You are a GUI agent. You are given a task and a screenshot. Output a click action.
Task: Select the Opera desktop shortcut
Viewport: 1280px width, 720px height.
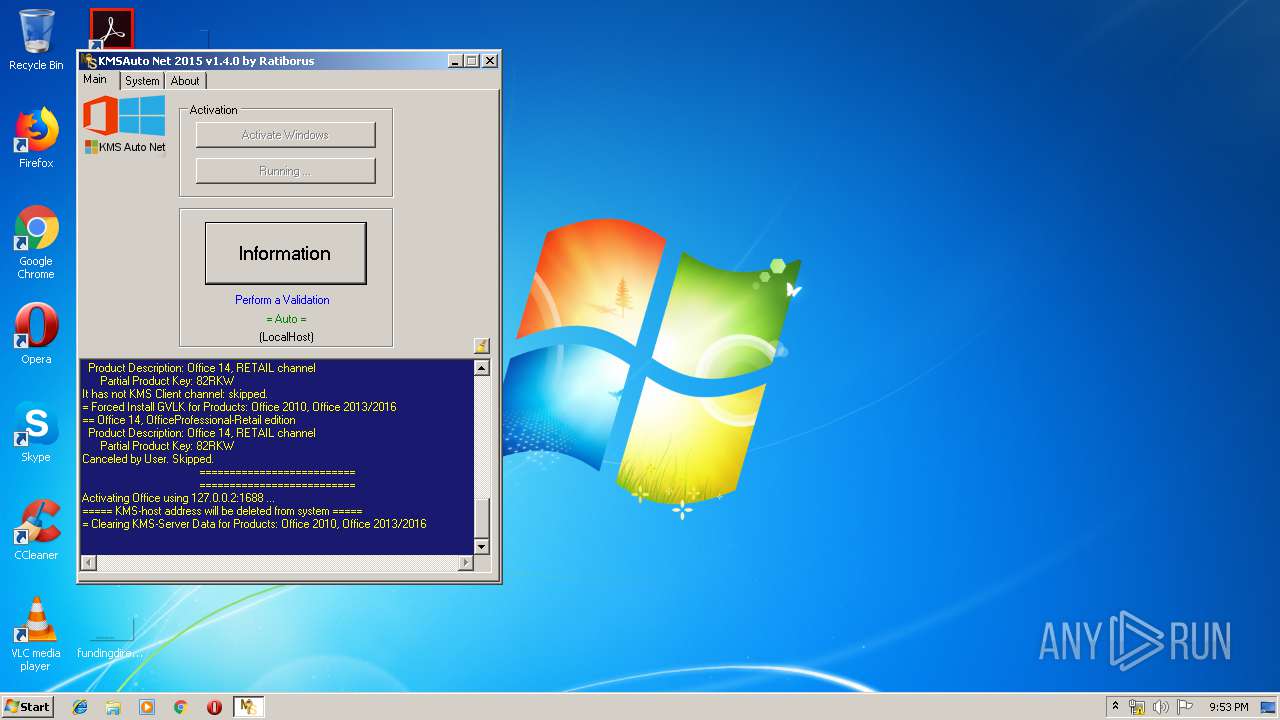(x=36, y=334)
